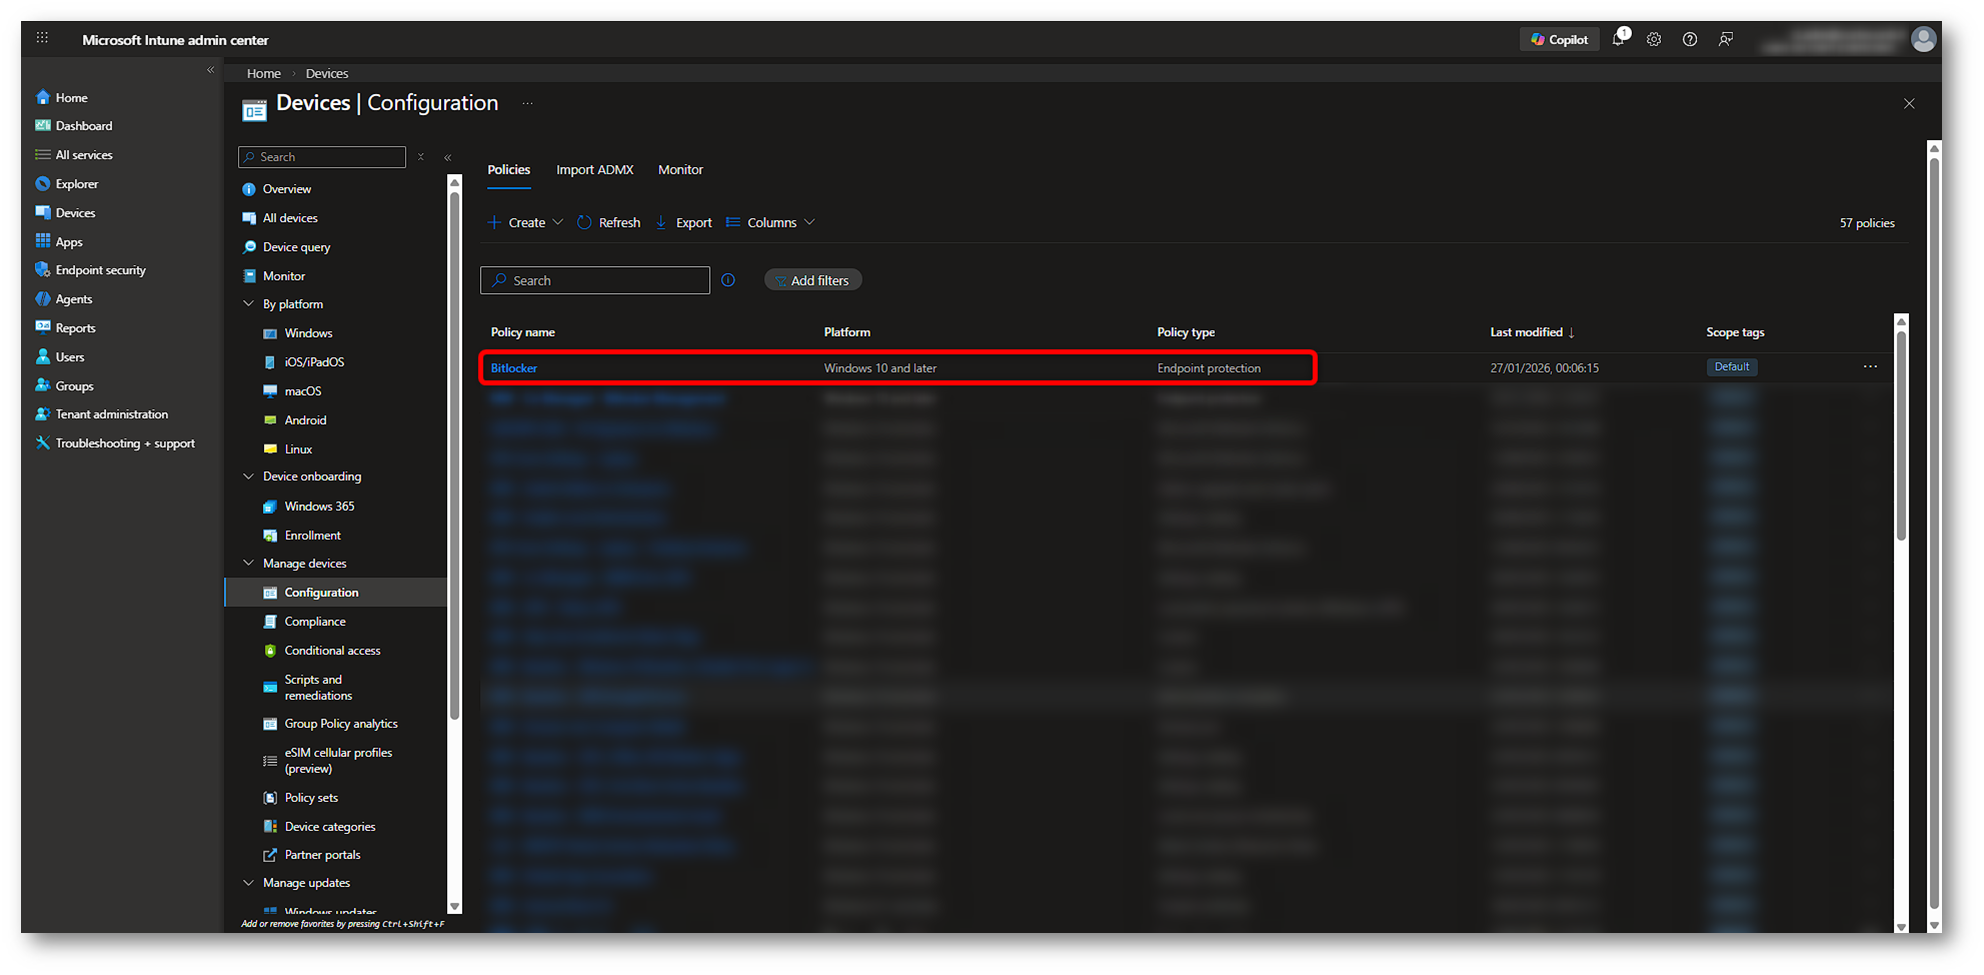Open the help question mark icon

(x=1690, y=40)
